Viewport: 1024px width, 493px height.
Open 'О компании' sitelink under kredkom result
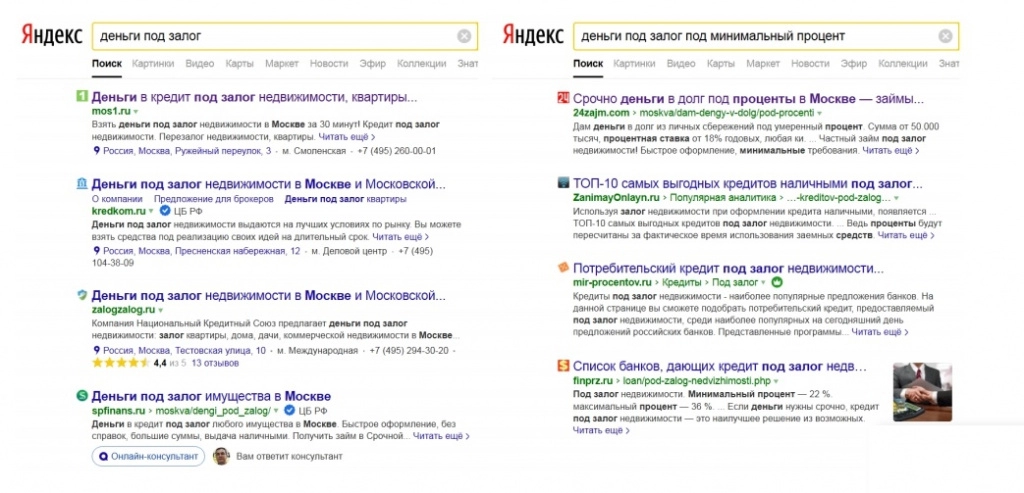[117, 199]
